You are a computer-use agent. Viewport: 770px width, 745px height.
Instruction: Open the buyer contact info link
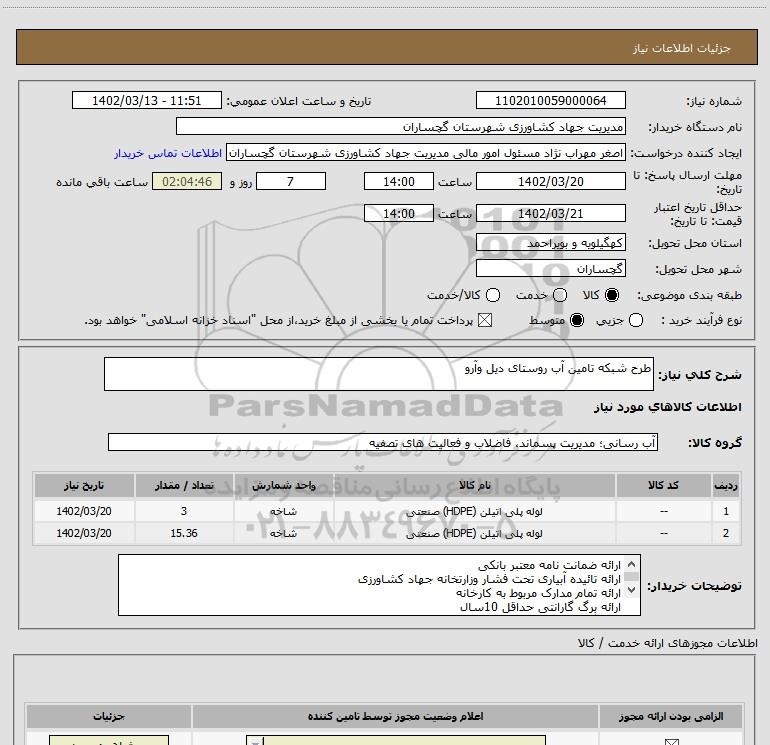click(x=168, y=153)
